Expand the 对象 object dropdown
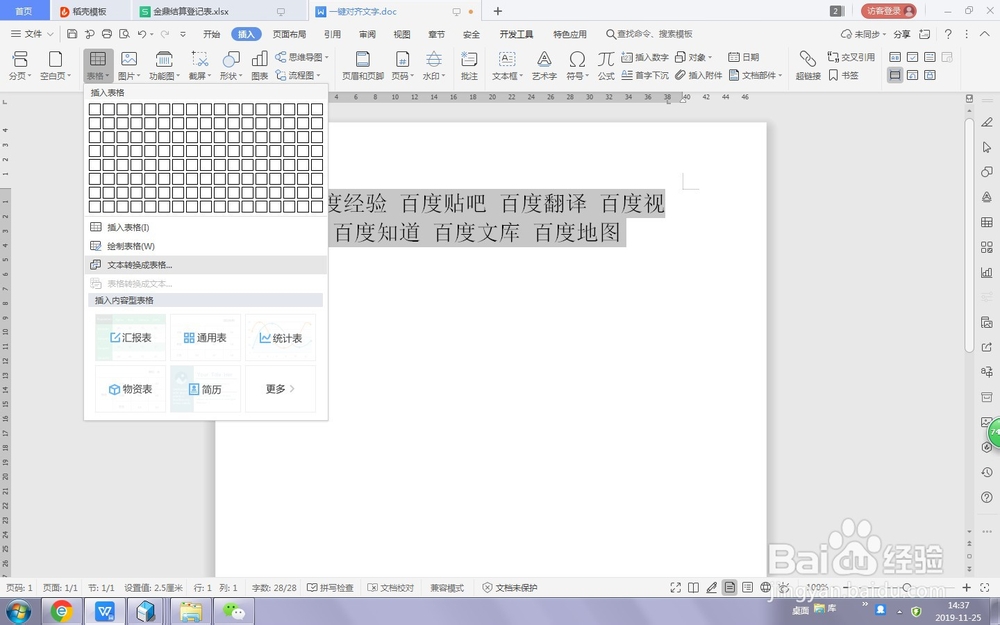The height and width of the screenshot is (625, 1000). (710, 57)
